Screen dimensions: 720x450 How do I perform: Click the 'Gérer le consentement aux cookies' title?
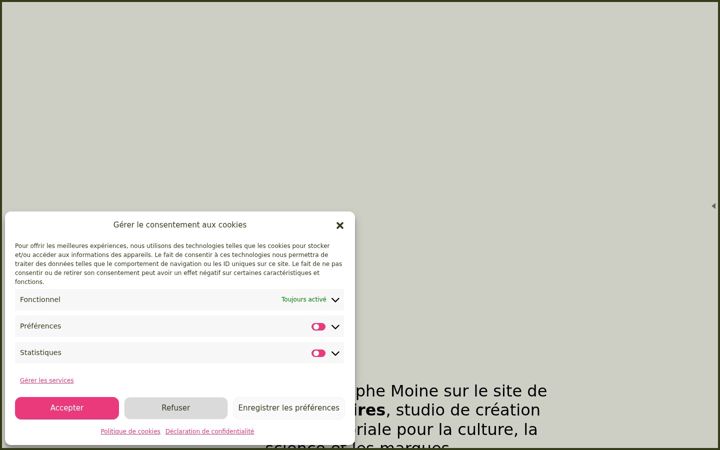pos(180,225)
